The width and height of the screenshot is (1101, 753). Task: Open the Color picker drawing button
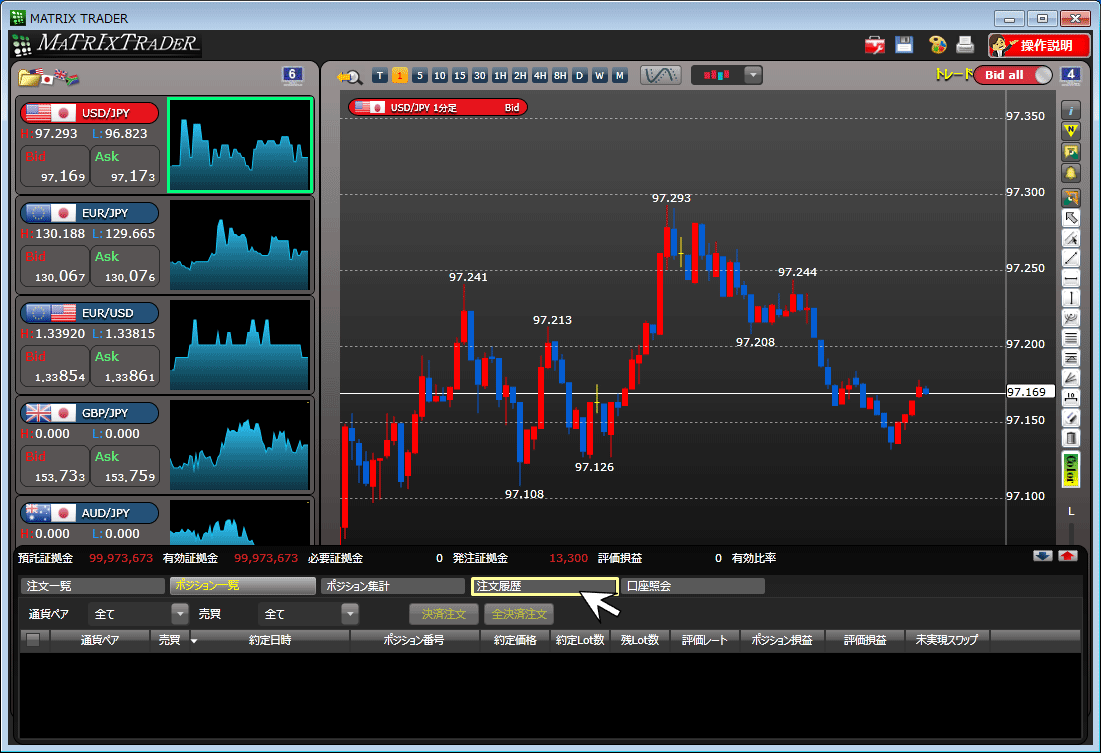(1070, 469)
